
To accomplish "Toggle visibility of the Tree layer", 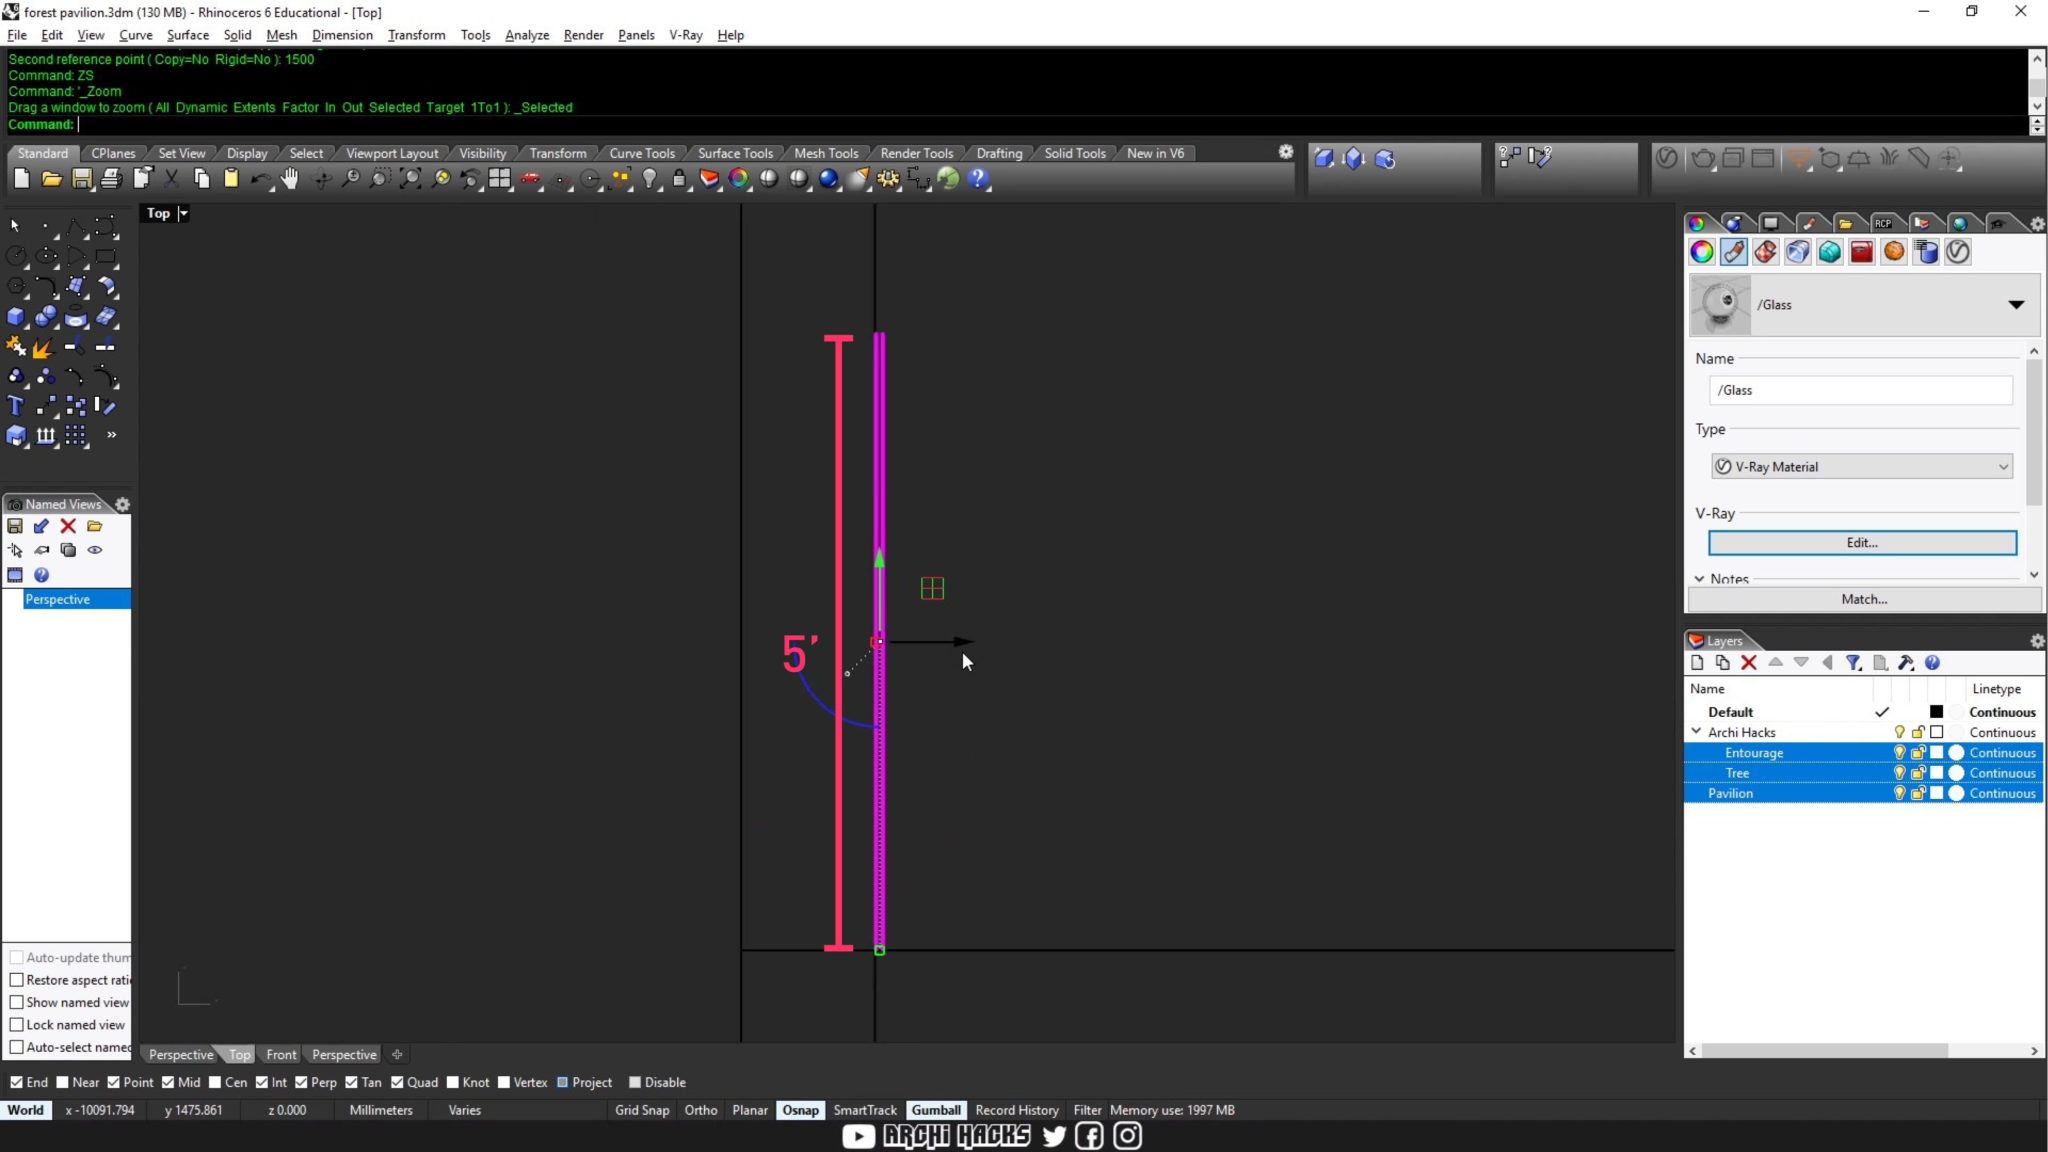I will tap(1901, 773).
